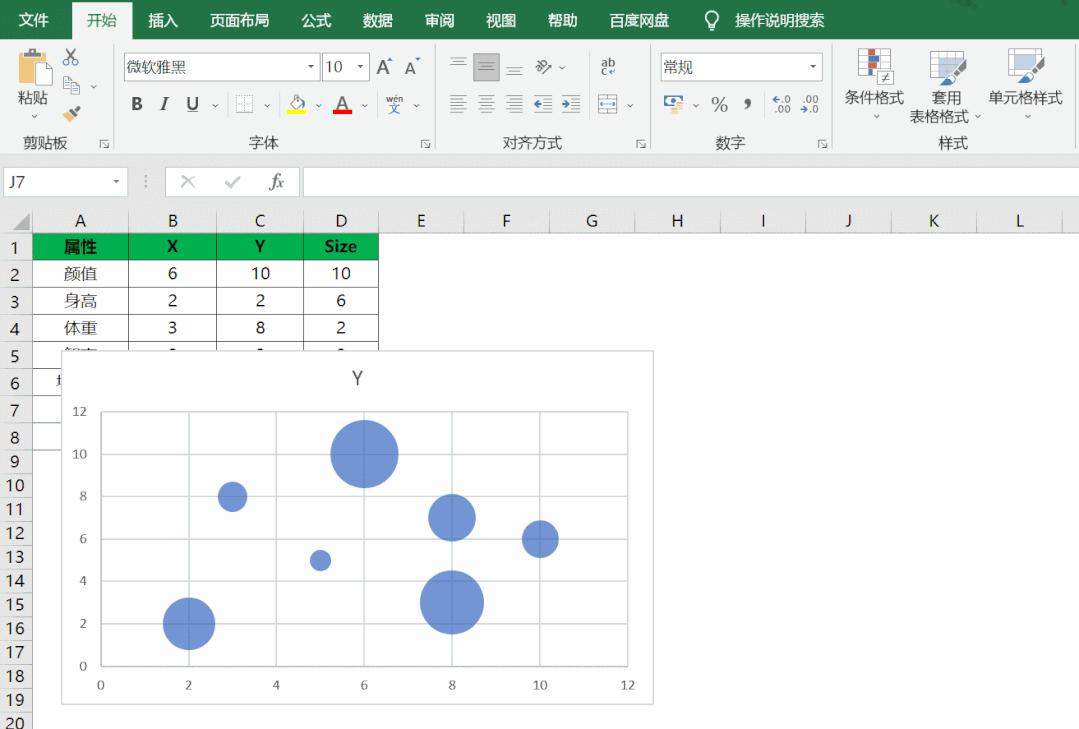This screenshot has width=1079, height=729.
Task: Switch to the 插入 ribbon tab
Action: tap(163, 19)
